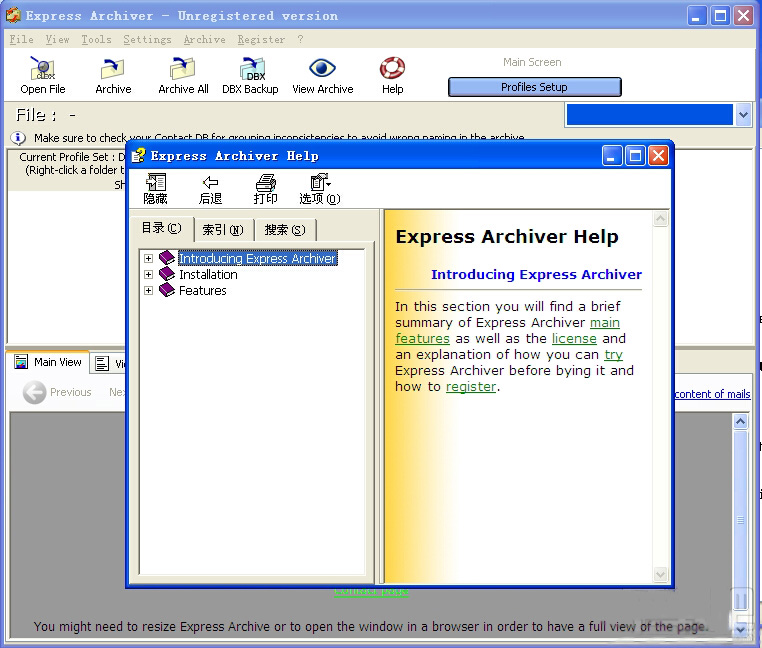This screenshot has width=762, height=648.
Task: Click main window scrollbar down arrow
Action: [741, 629]
